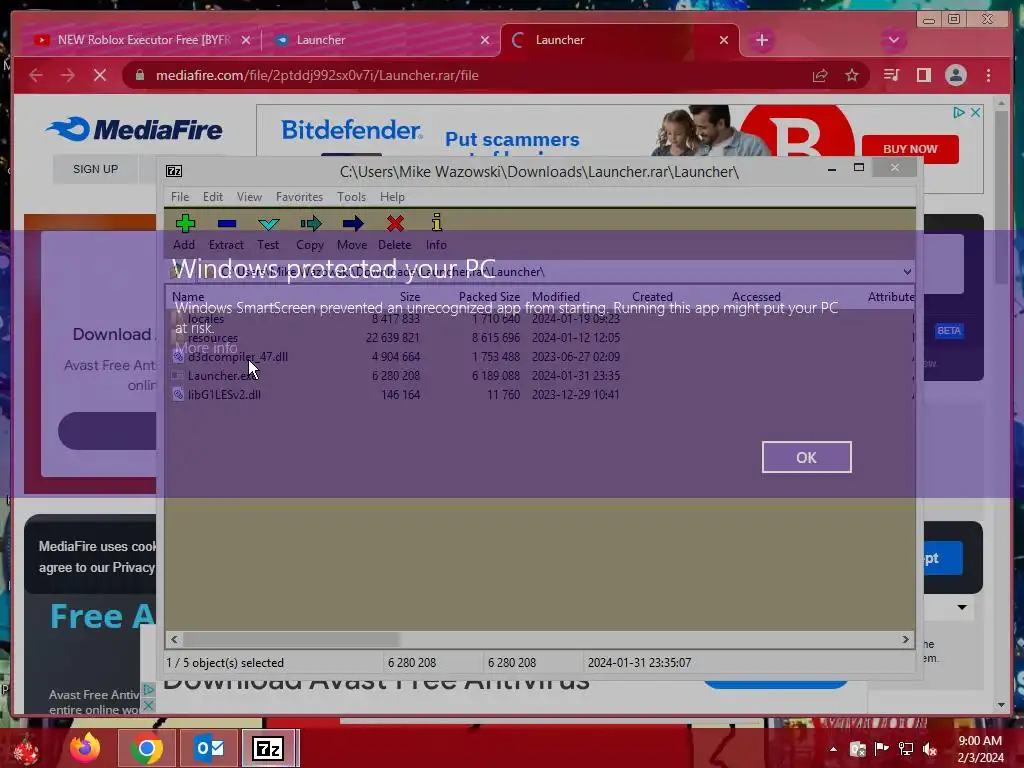Bookmark this page with the star icon

pyautogui.click(x=852, y=75)
